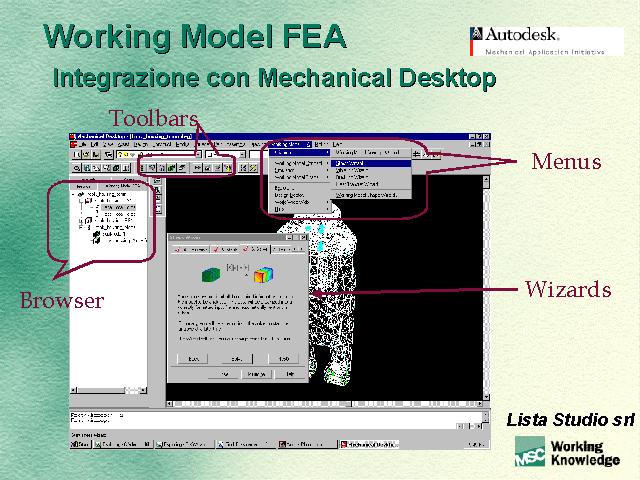Click the clock area in the taskbar tray

[x=476, y=444]
